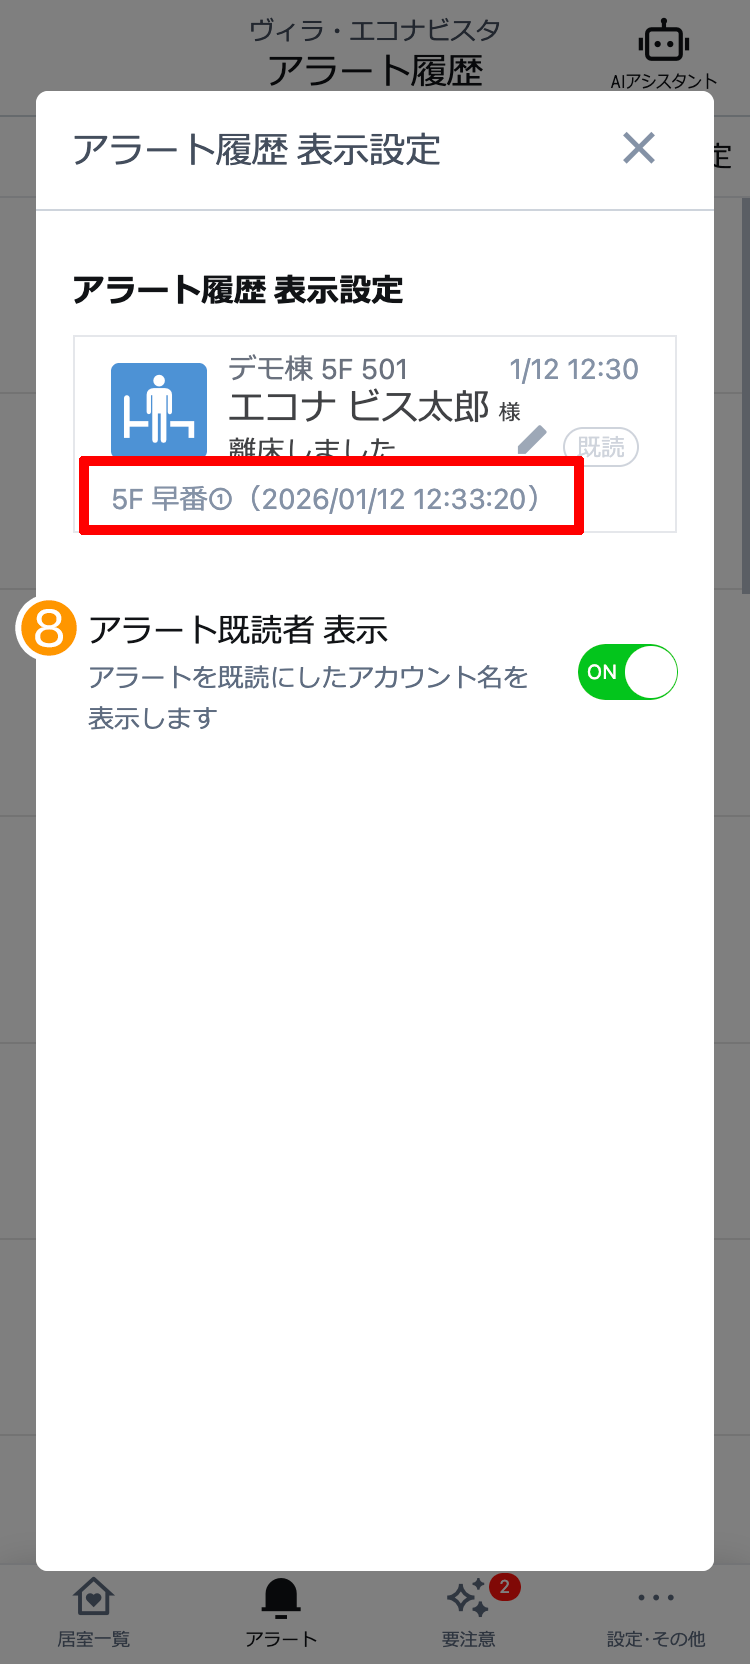Click the three-dots more icon
The height and width of the screenshot is (1664, 750).
tap(656, 1597)
